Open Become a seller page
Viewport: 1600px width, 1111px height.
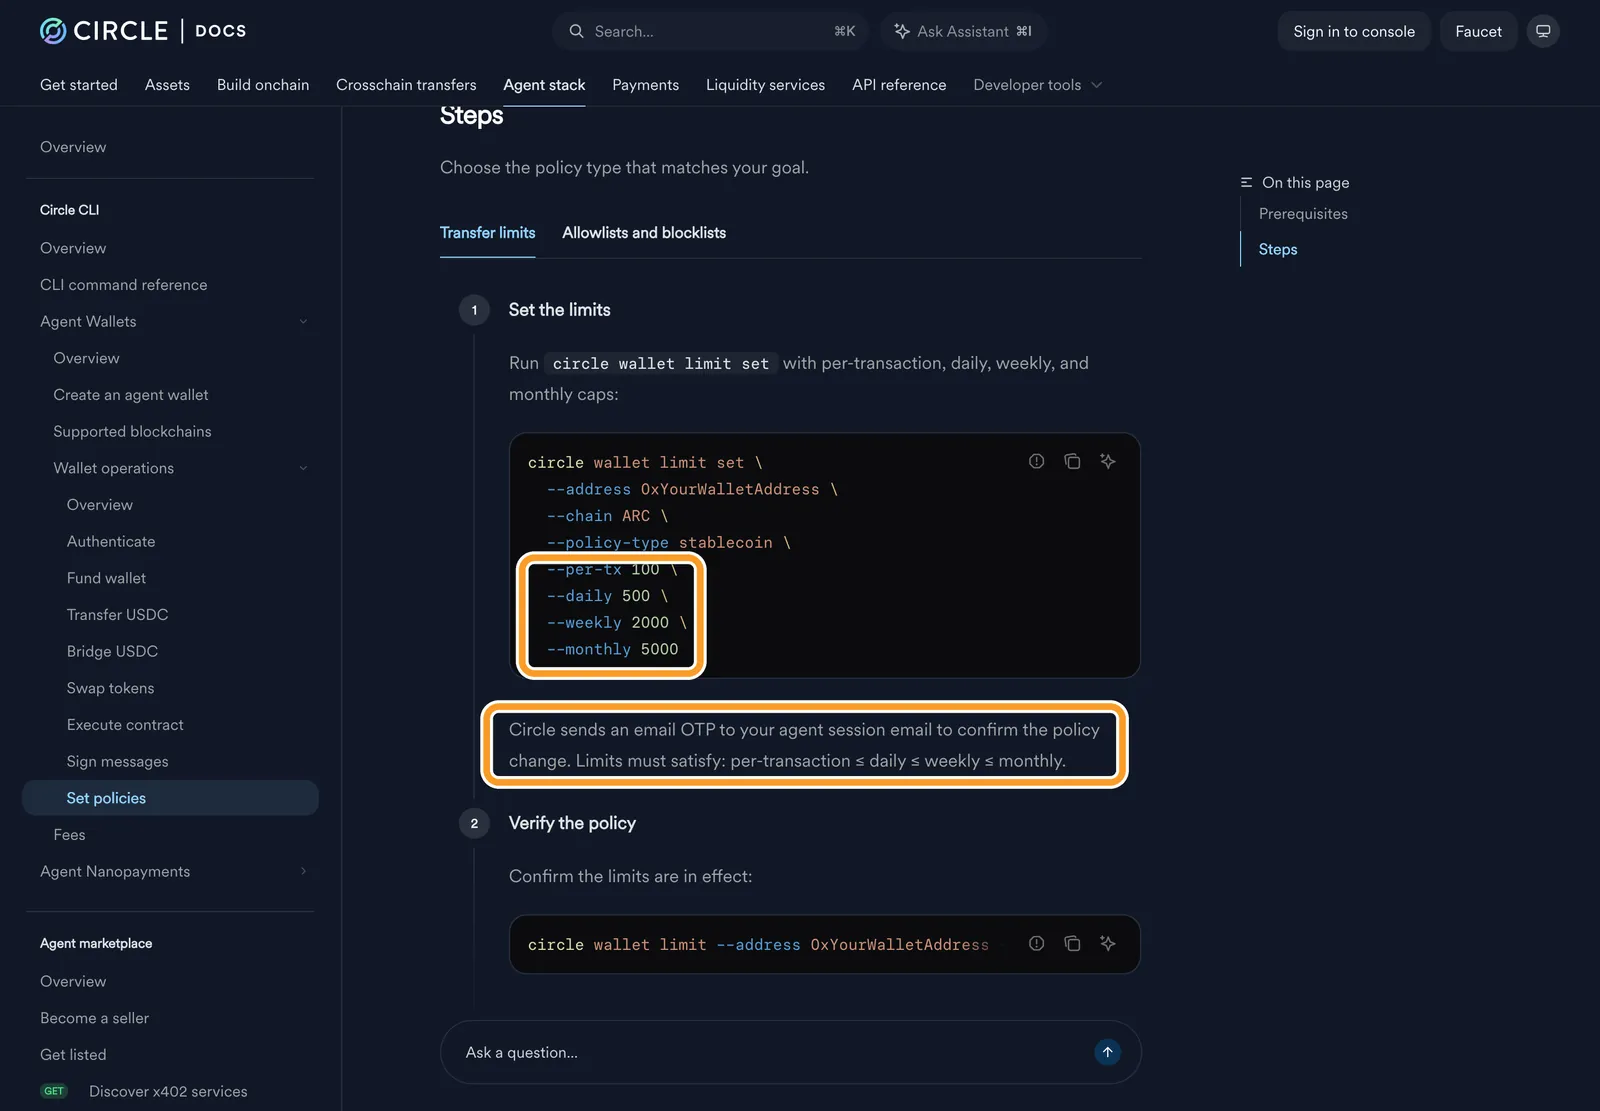[94, 1018]
